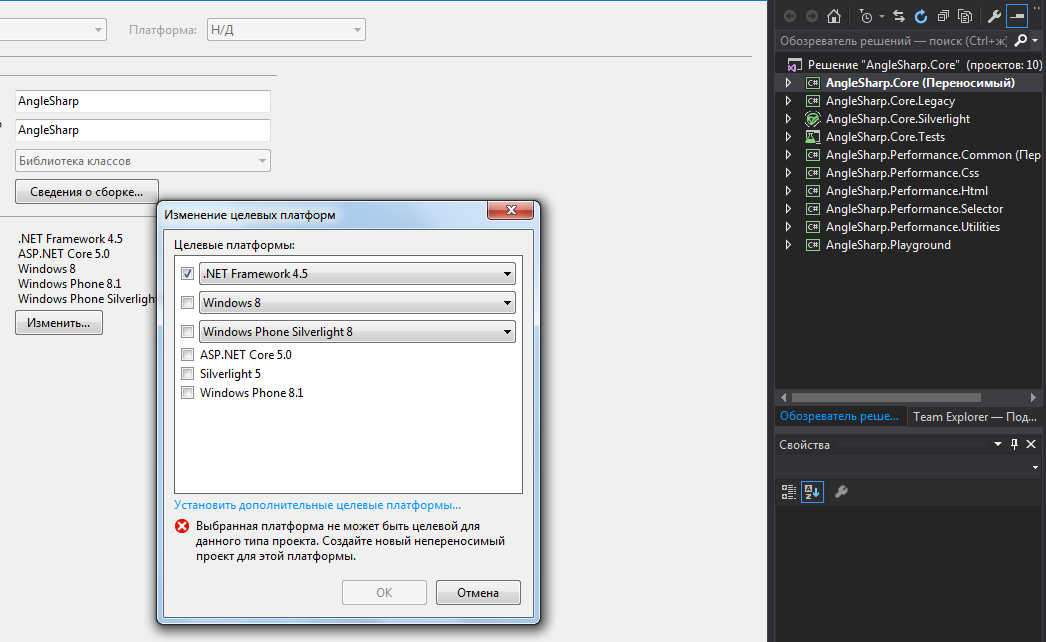Image resolution: width=1046 pixels, height=642 pixels.
Task: Click the Solution Explorer horizontal scrollbar thumb
Action: (886, 397)
